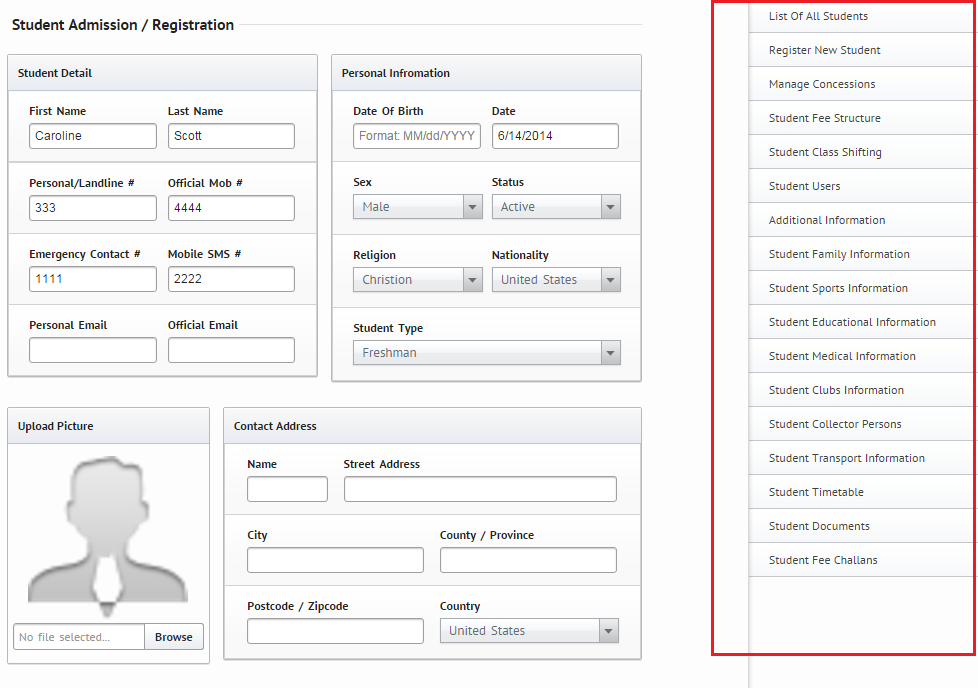978x688 pixels.
Task: Open the Student Type dropdown
Action: (x=486, y=353)
